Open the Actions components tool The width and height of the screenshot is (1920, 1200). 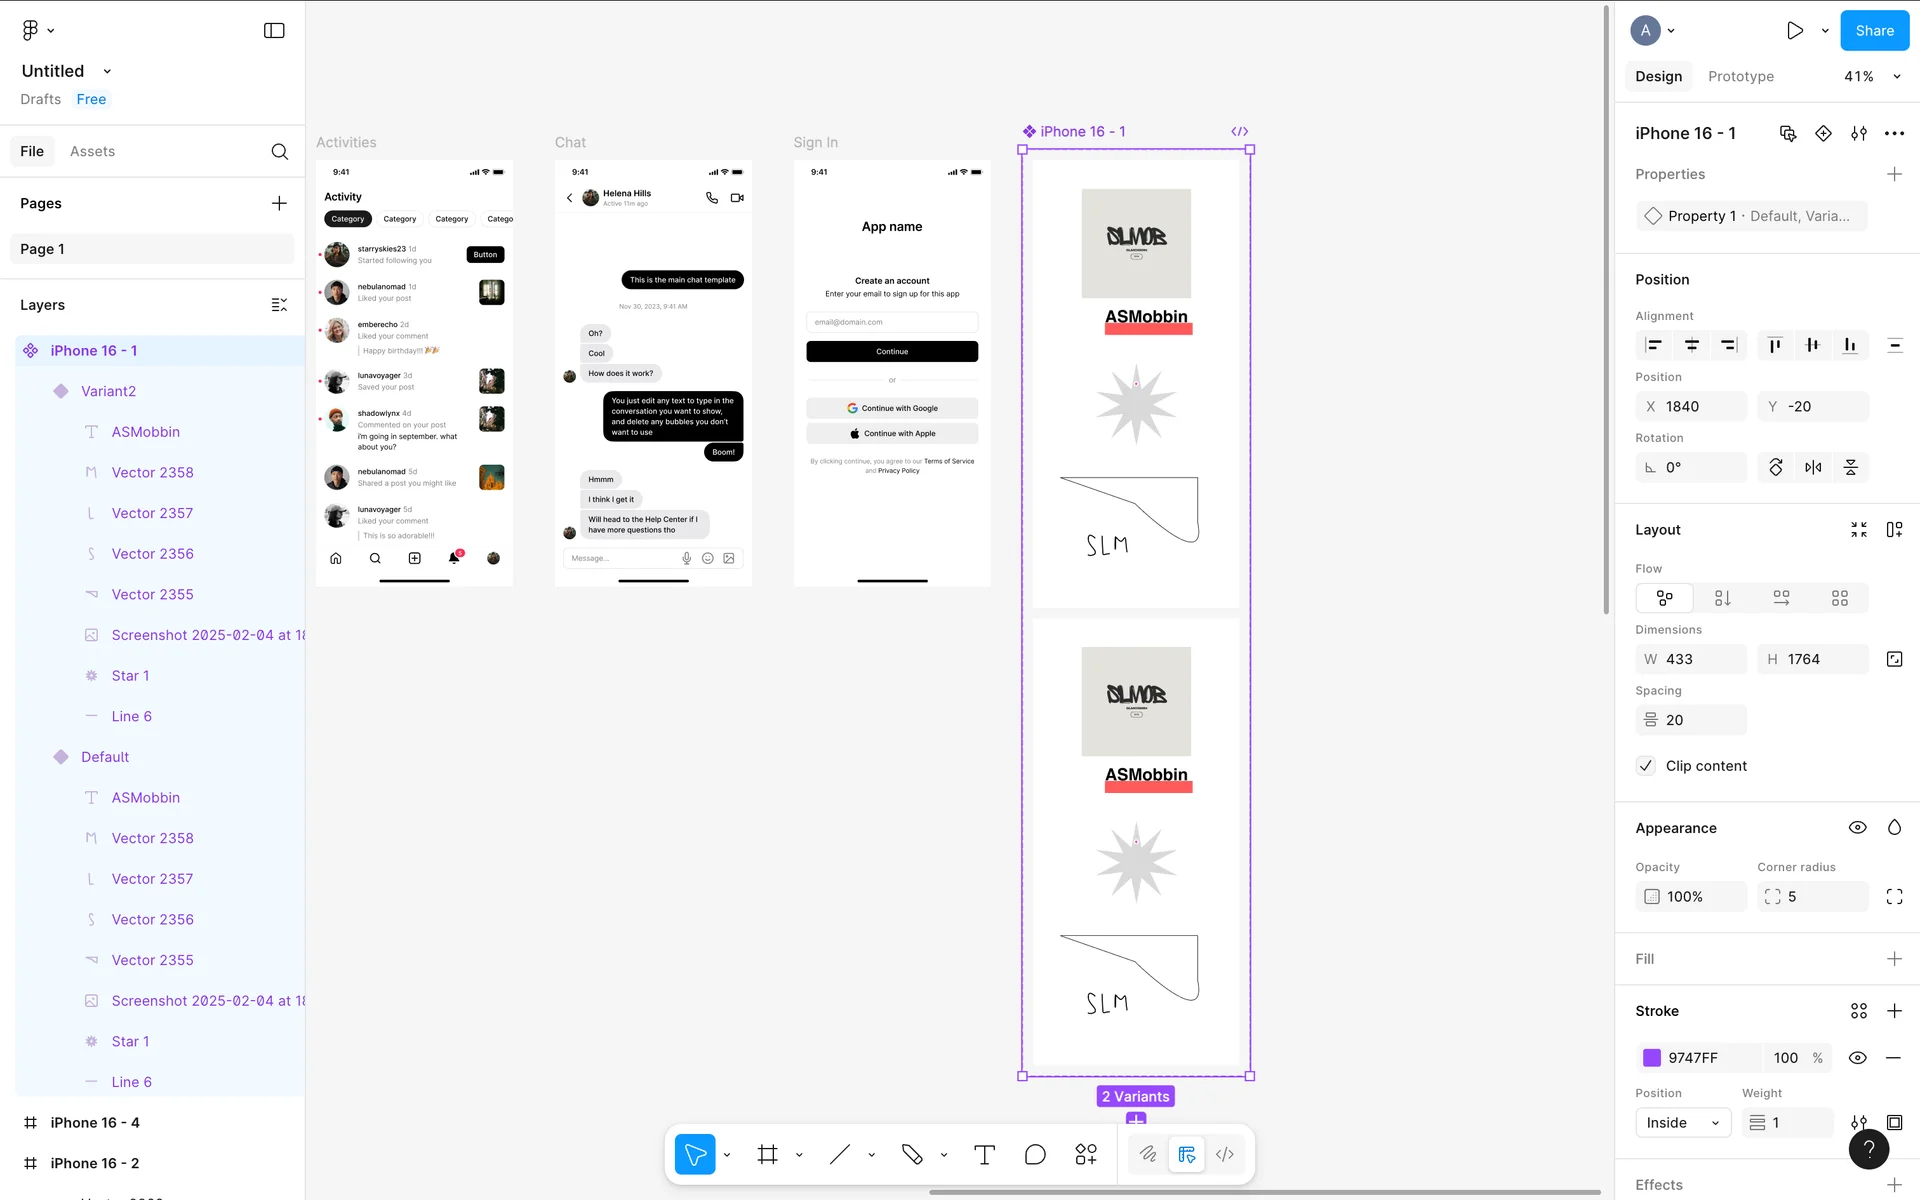tap(1086, 1155)
